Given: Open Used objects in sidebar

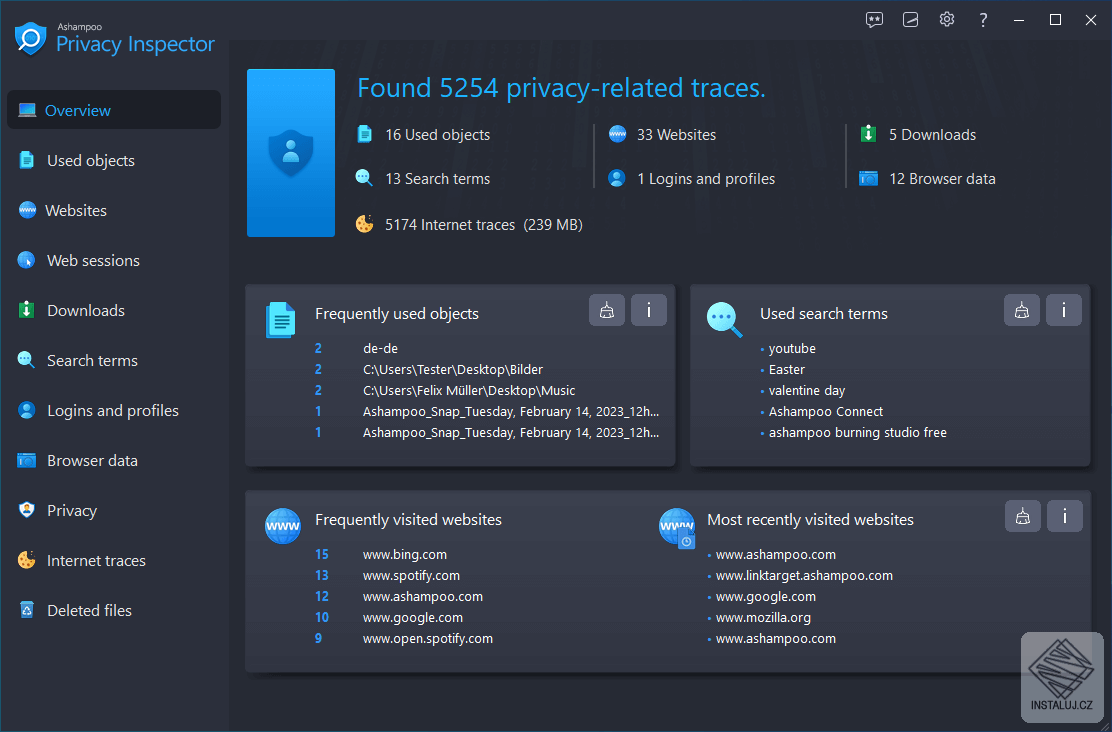Looking at the screenshot, I should 90,160.
